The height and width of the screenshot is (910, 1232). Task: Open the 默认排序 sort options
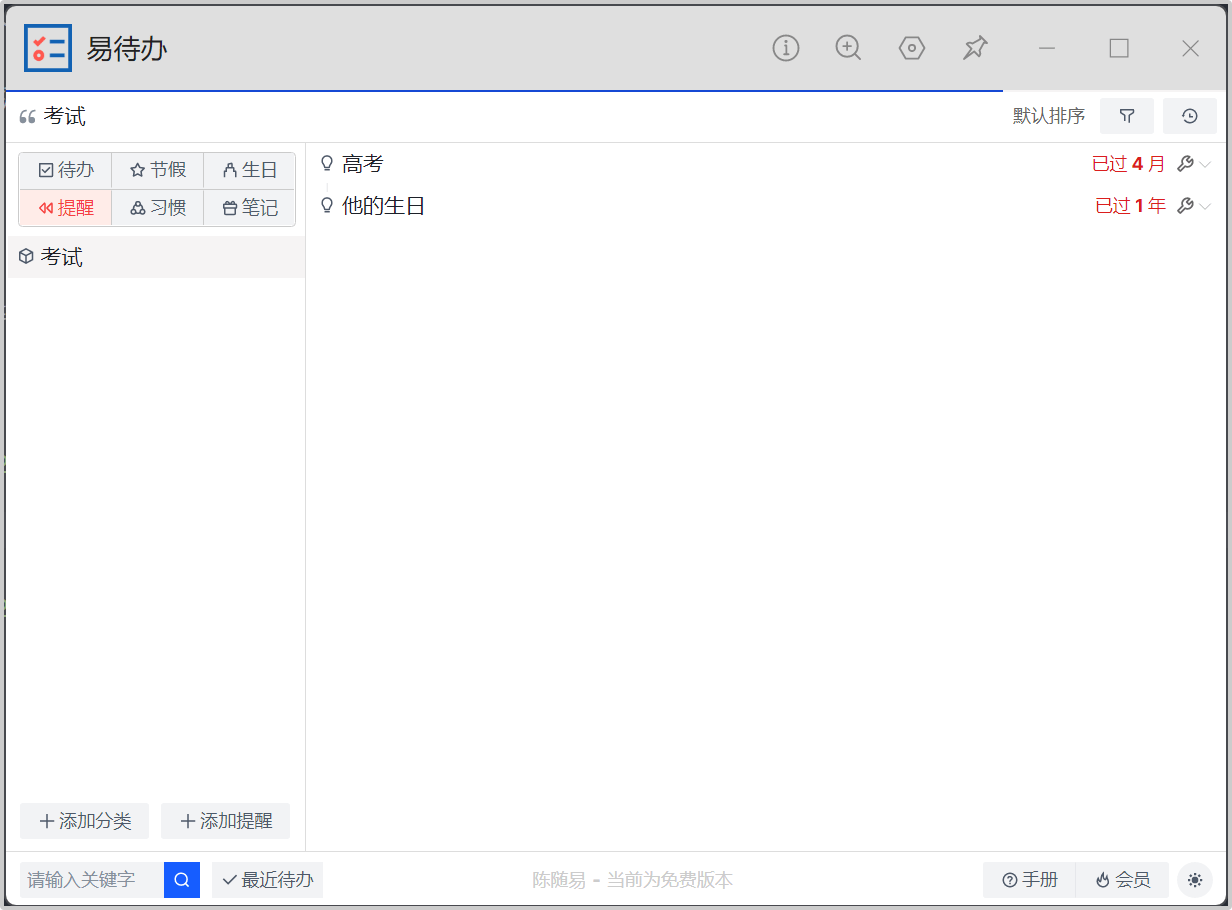1048,116
